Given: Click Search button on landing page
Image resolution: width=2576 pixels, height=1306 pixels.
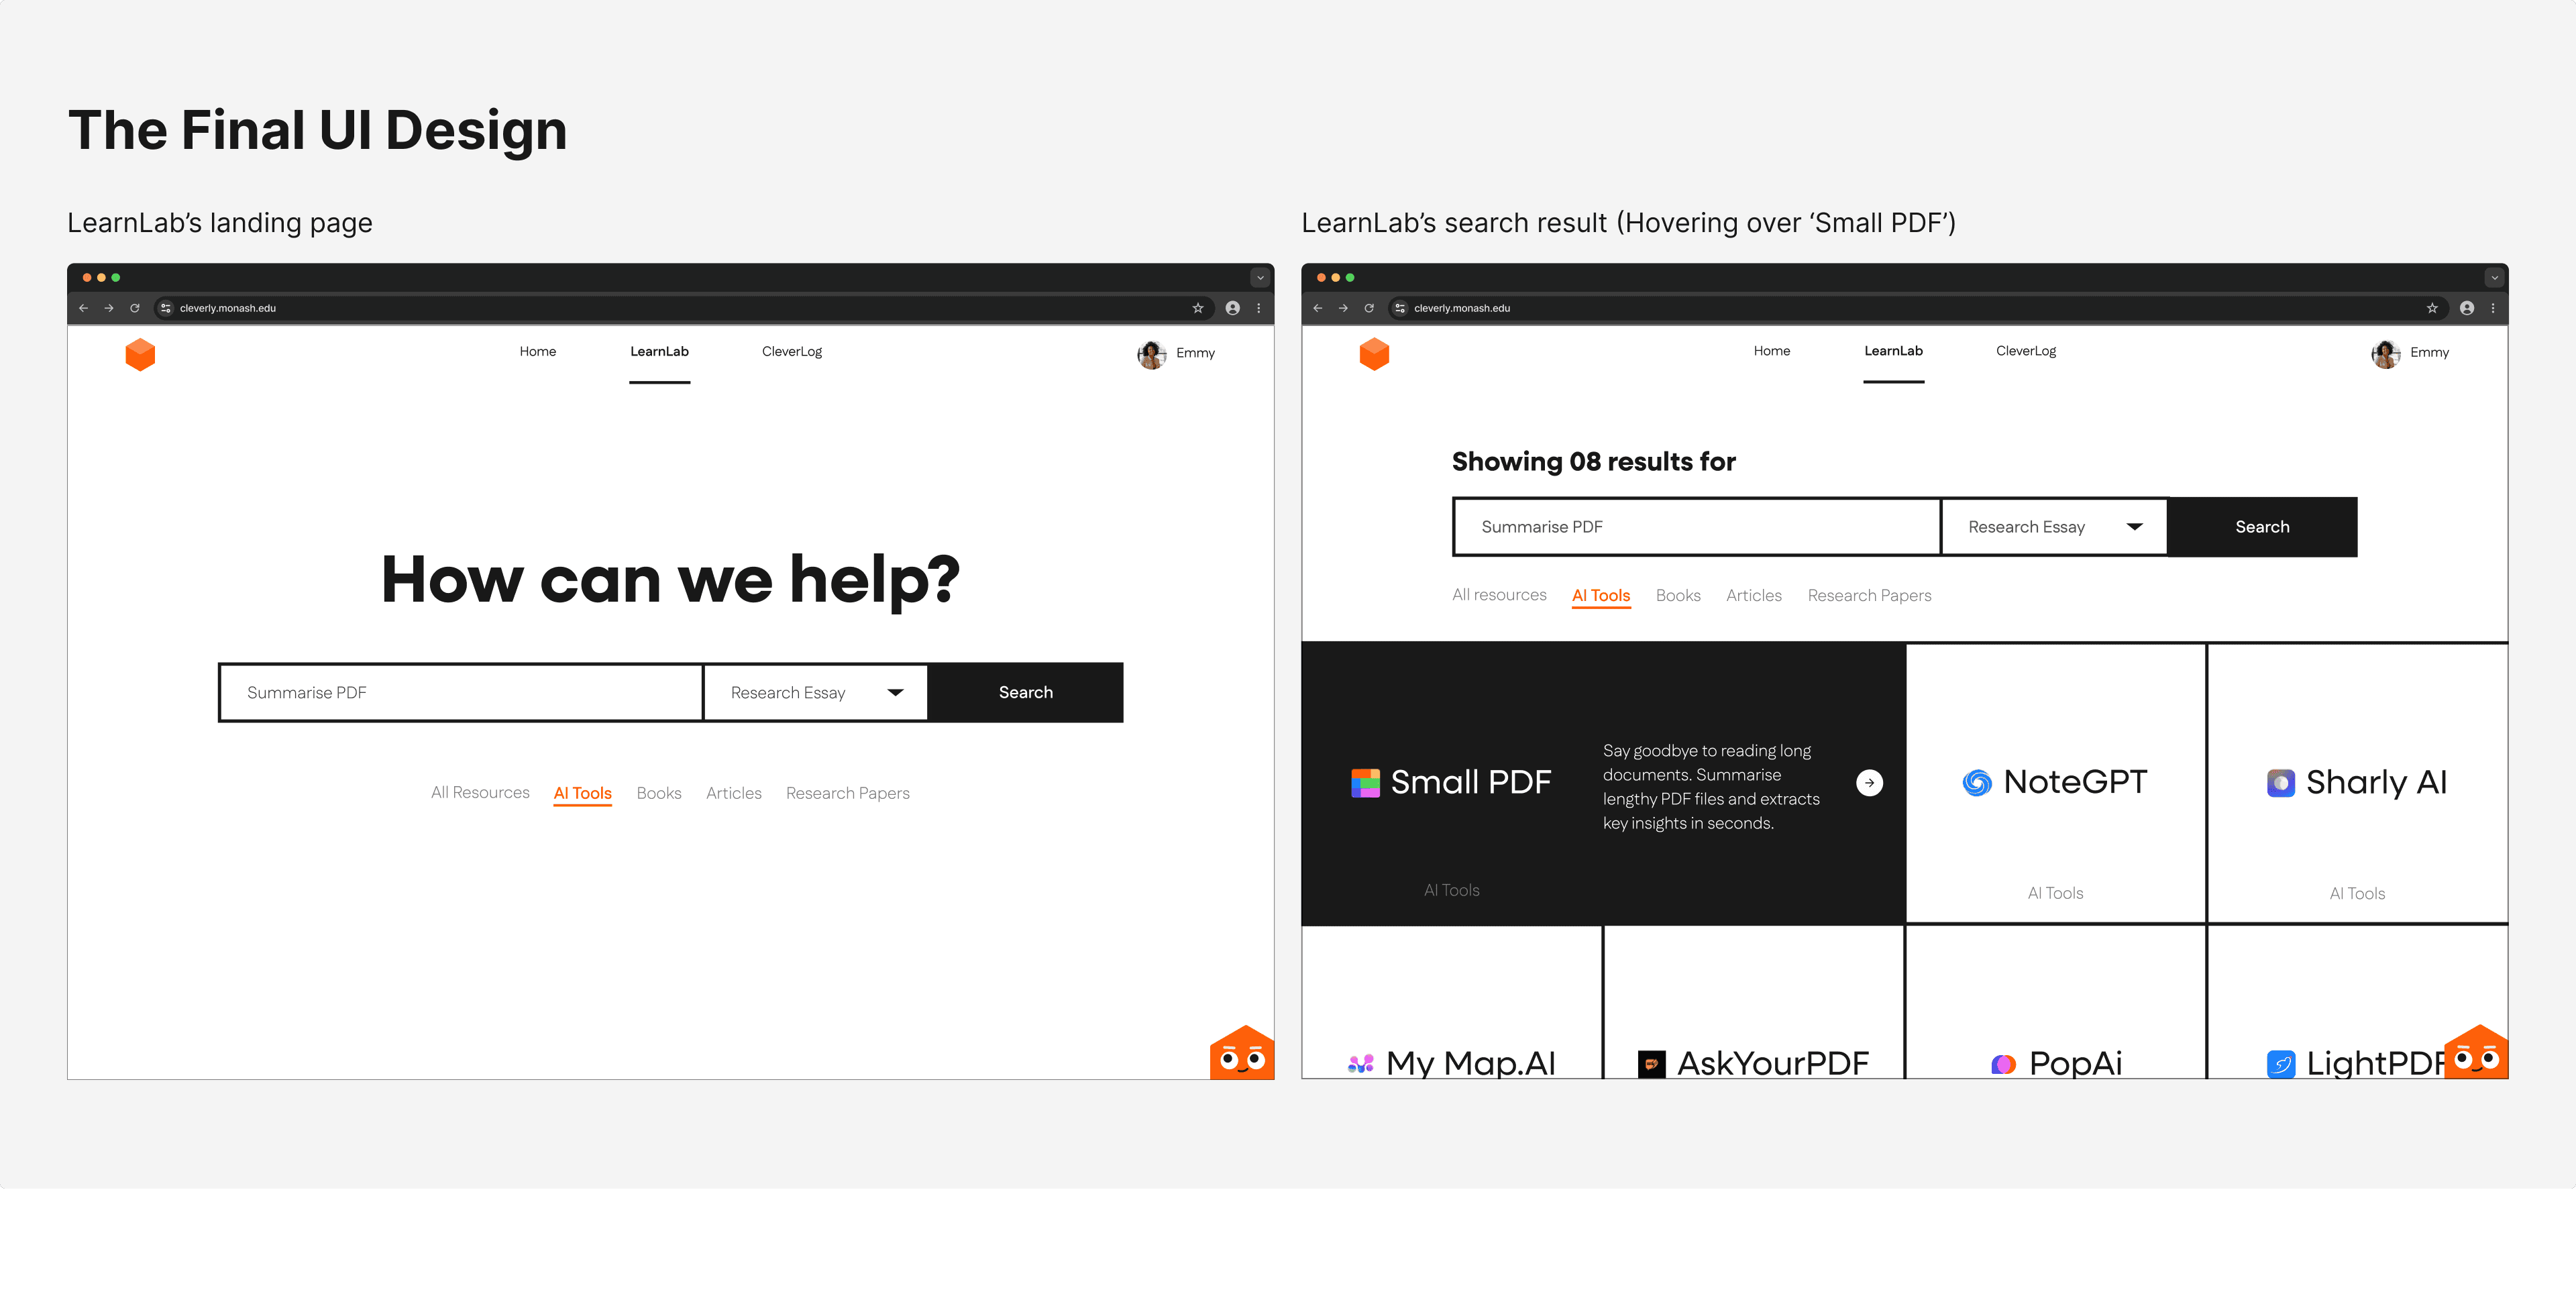Looking at the screenshot, I should click(x=1025, y=693).
